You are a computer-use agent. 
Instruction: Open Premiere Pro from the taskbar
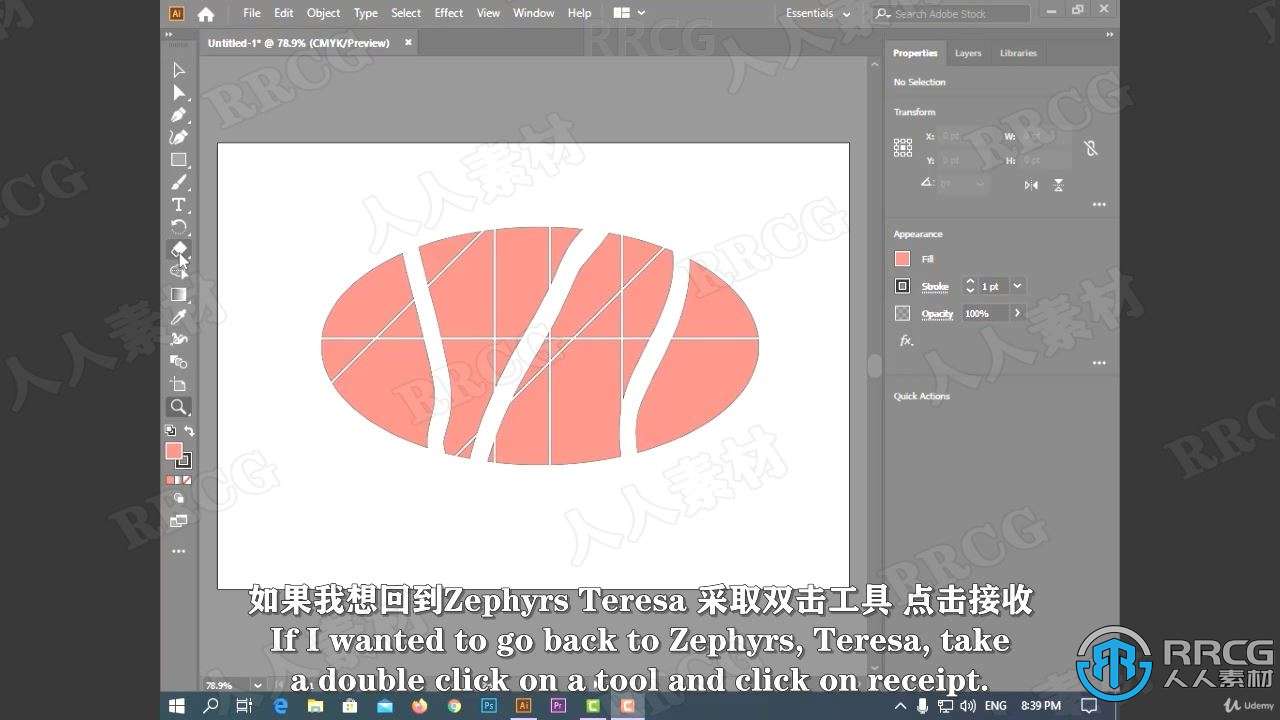(x=558, y=705)
